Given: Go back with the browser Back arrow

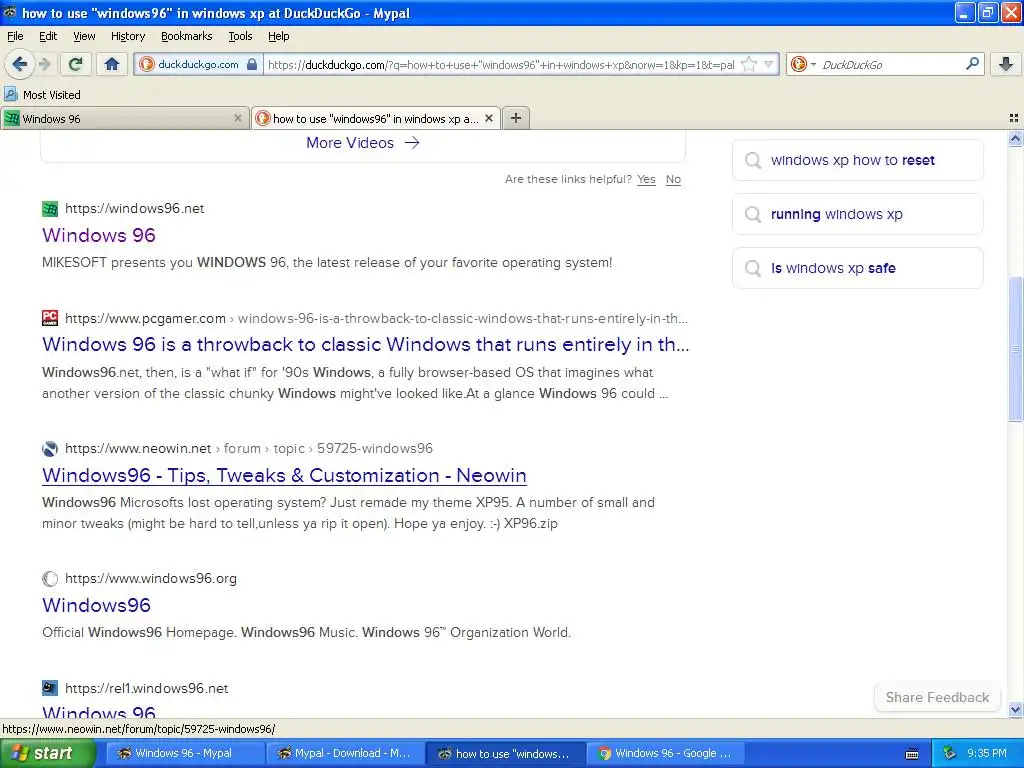Looking at the screenshot, I should pos(19,64).
